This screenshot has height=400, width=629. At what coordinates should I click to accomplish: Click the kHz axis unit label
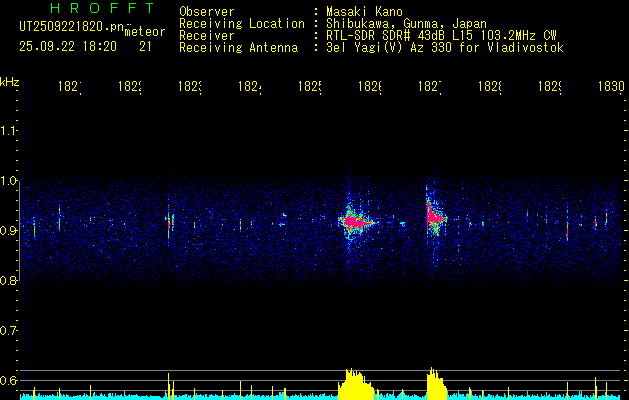pos(10,82)
